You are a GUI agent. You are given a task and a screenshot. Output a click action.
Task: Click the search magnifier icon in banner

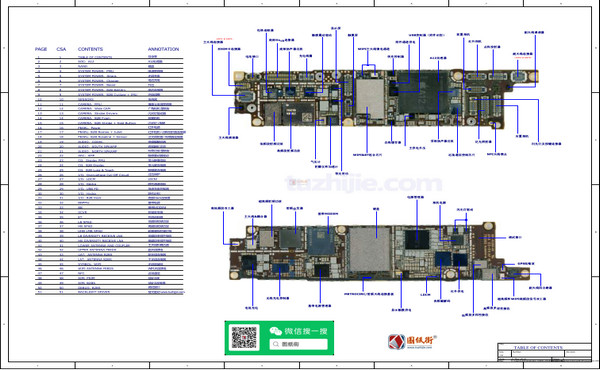pos(276,344)
